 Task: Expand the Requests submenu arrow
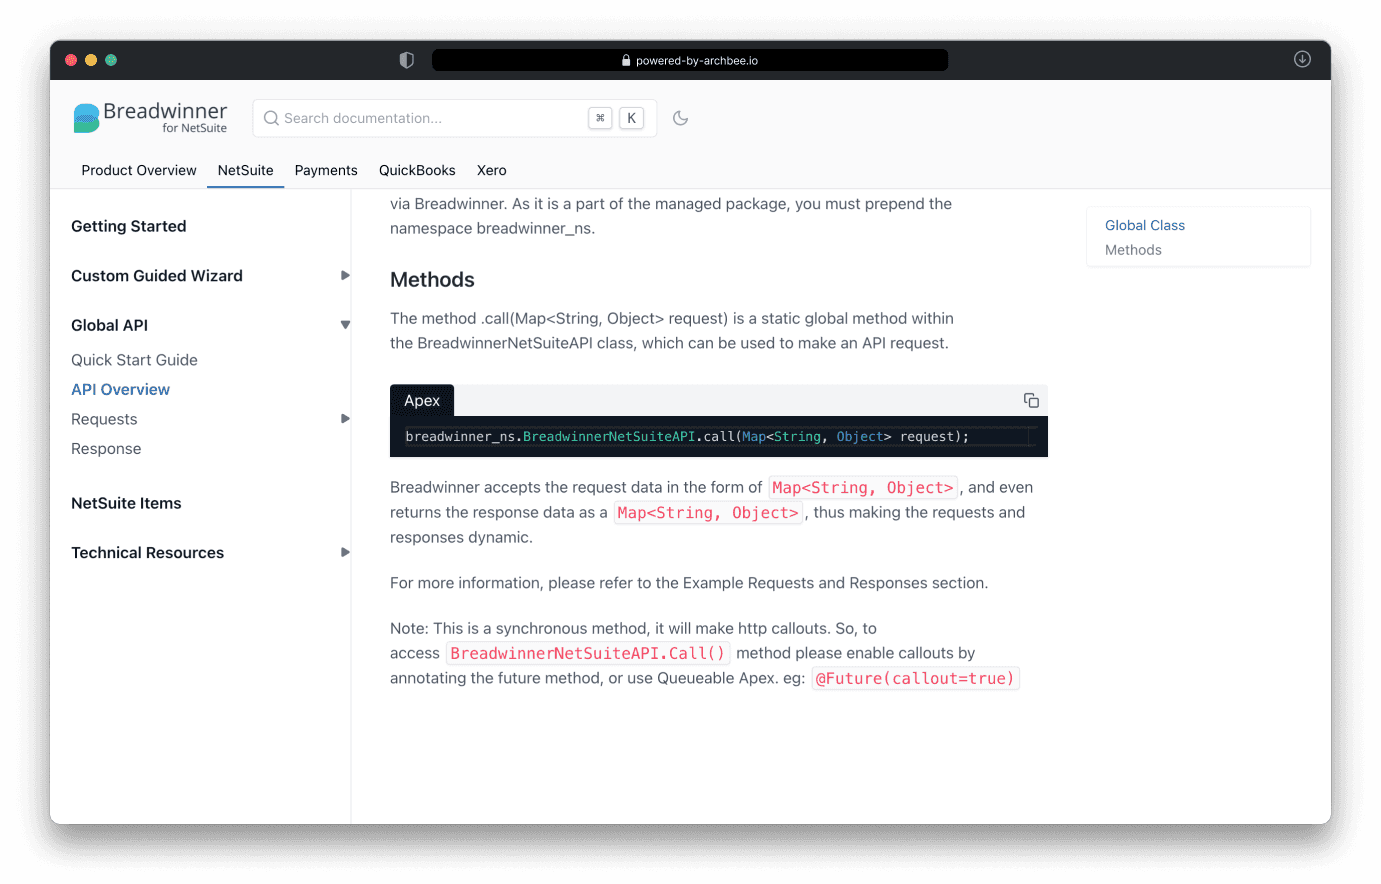(345, 419)
